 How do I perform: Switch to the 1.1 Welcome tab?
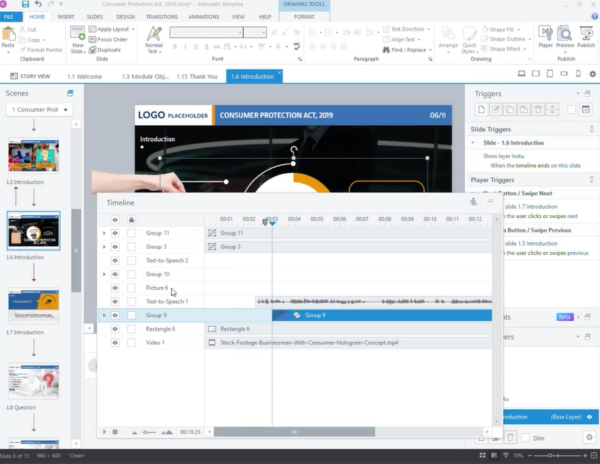coord(85,77)
